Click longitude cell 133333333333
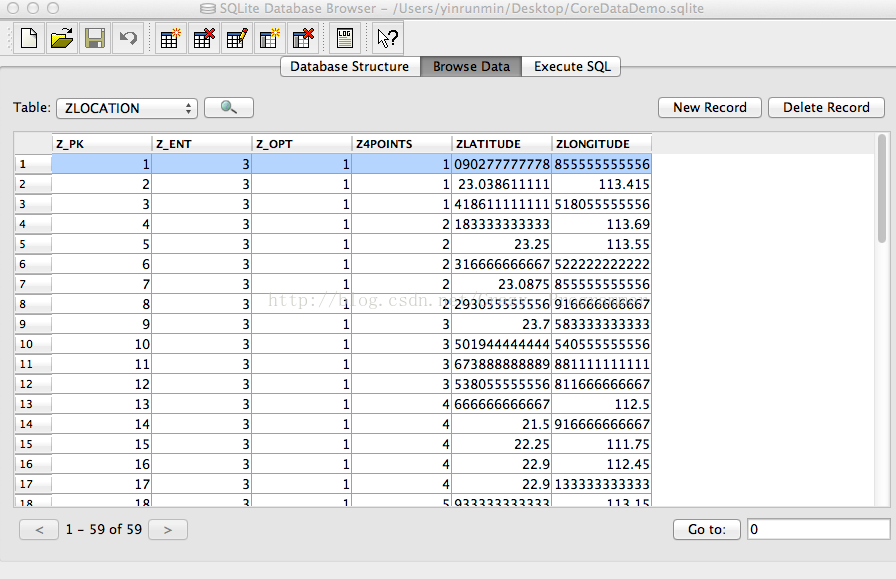This screenshot has width=896, height=579. (602, 484)
